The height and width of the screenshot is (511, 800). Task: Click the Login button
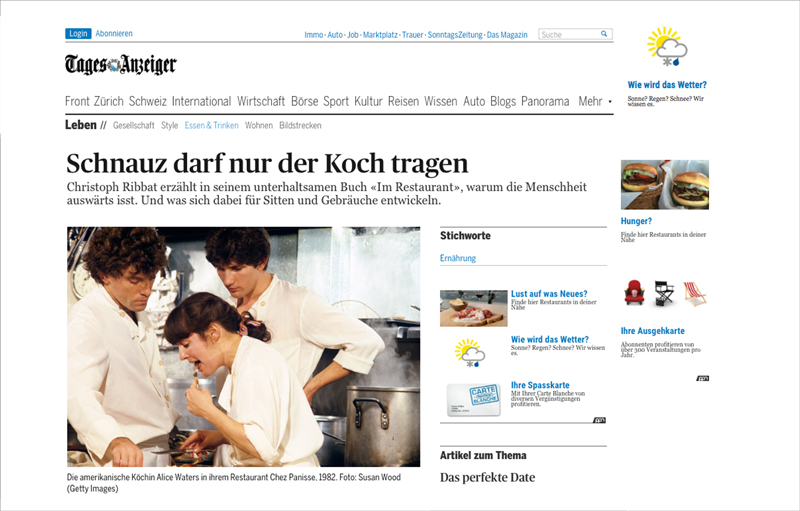[78, 34]
